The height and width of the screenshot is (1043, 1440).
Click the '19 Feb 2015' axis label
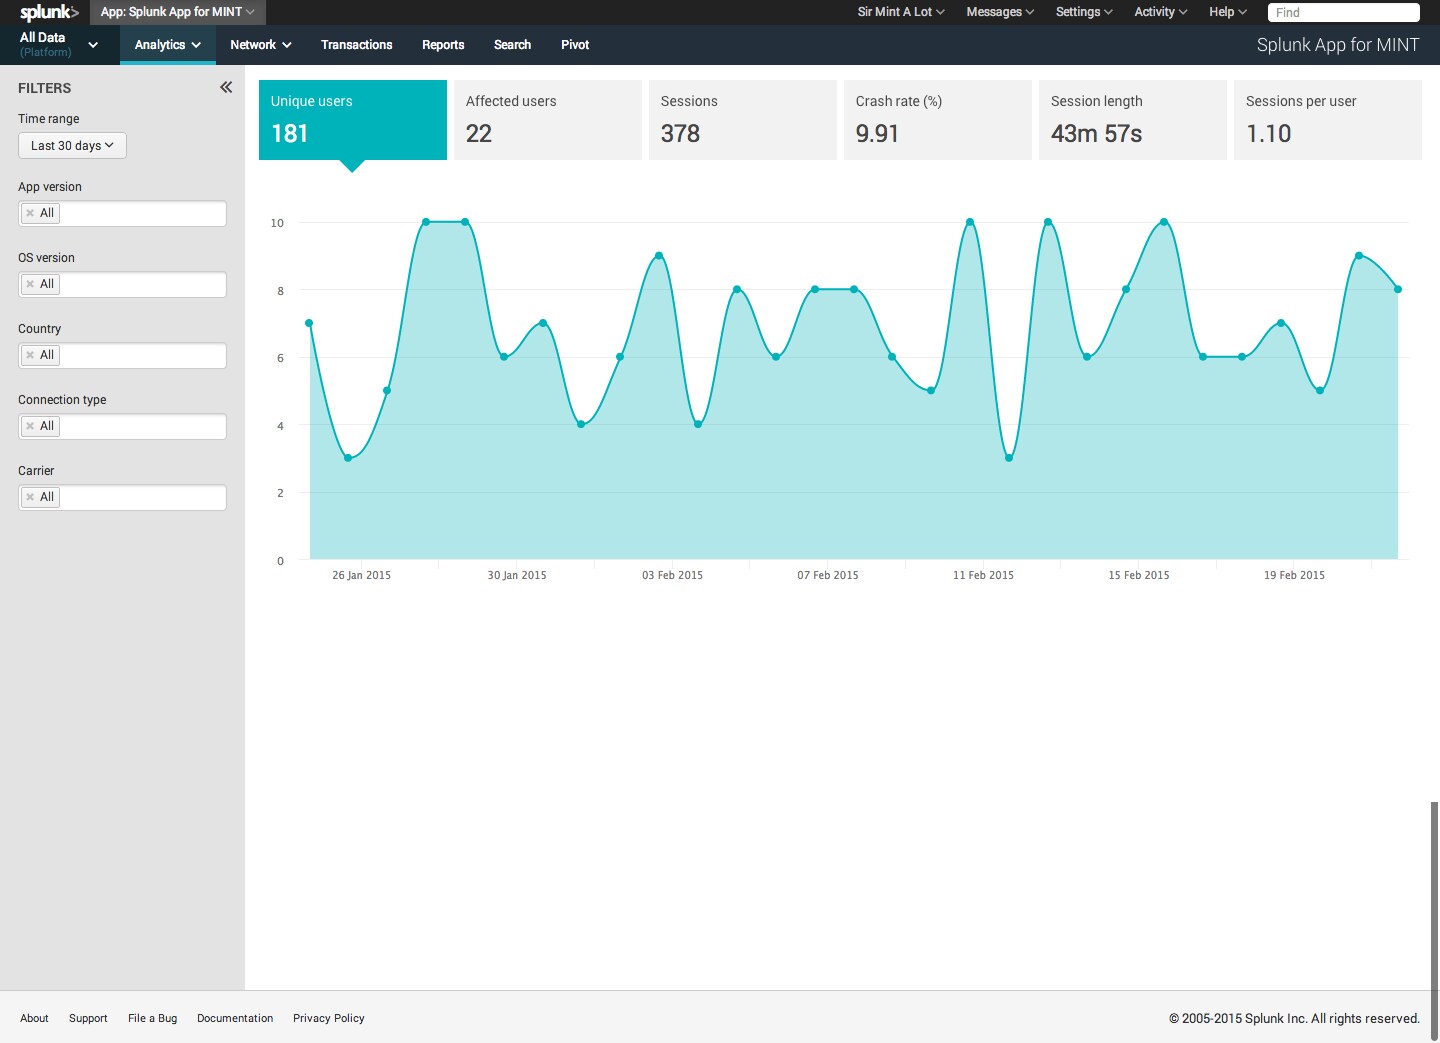point(1294,575)
